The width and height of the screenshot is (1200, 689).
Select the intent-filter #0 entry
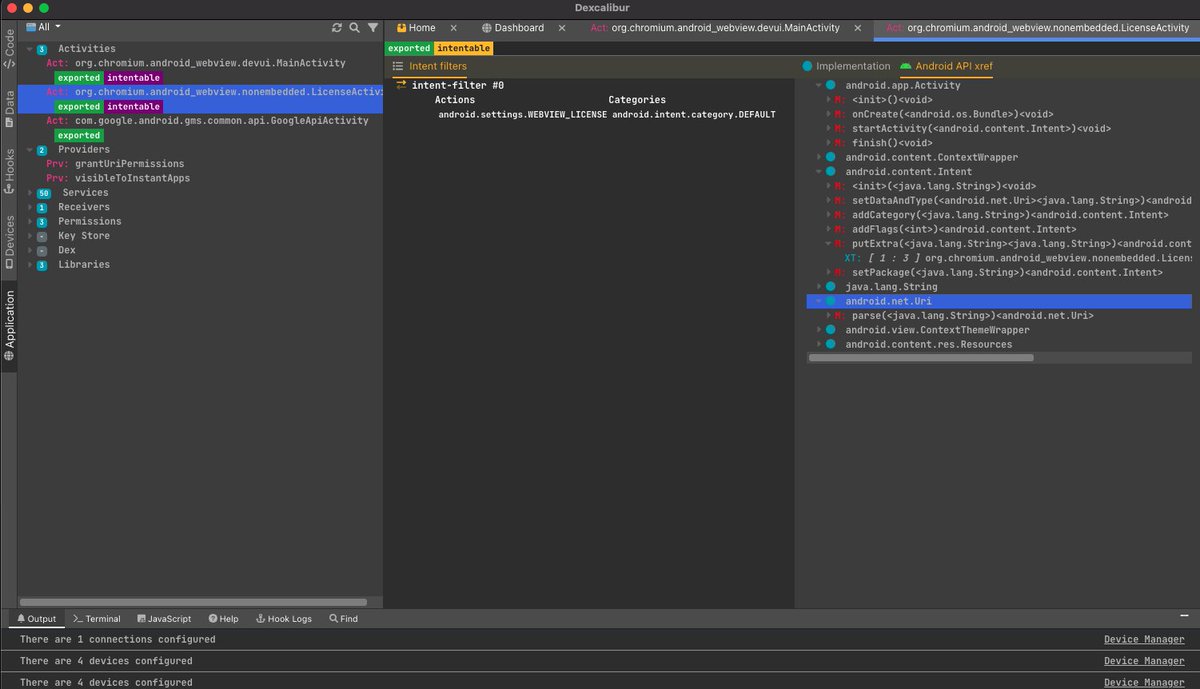click(450, 85)
